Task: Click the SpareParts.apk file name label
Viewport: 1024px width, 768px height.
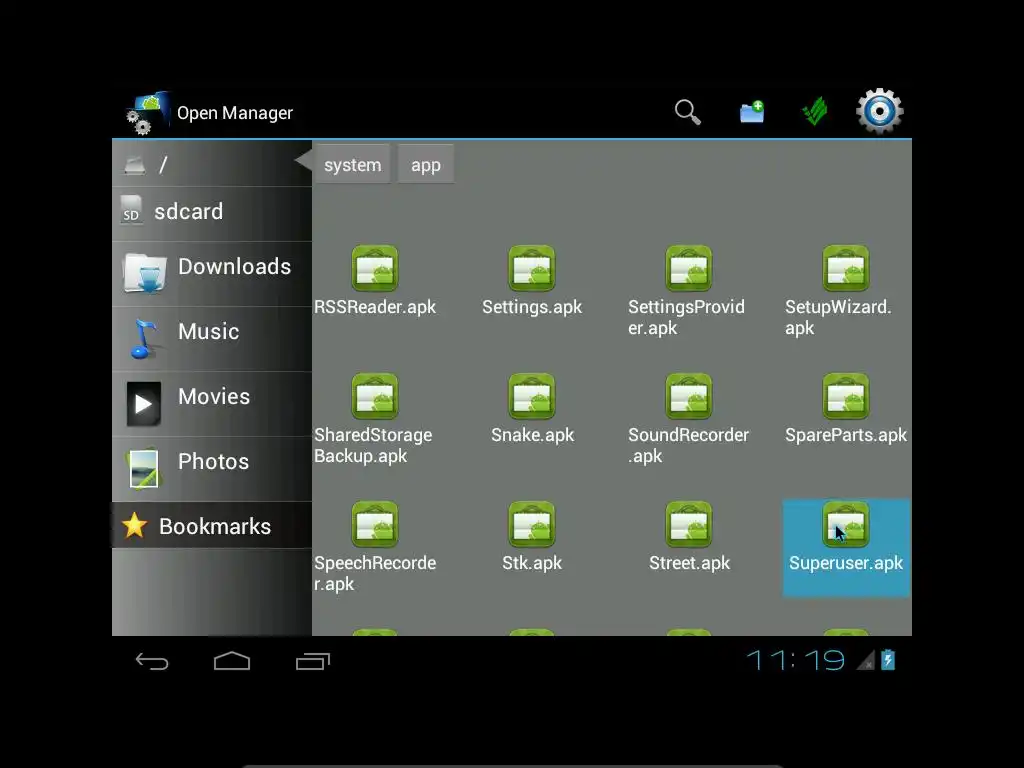Action: point(846,435)
